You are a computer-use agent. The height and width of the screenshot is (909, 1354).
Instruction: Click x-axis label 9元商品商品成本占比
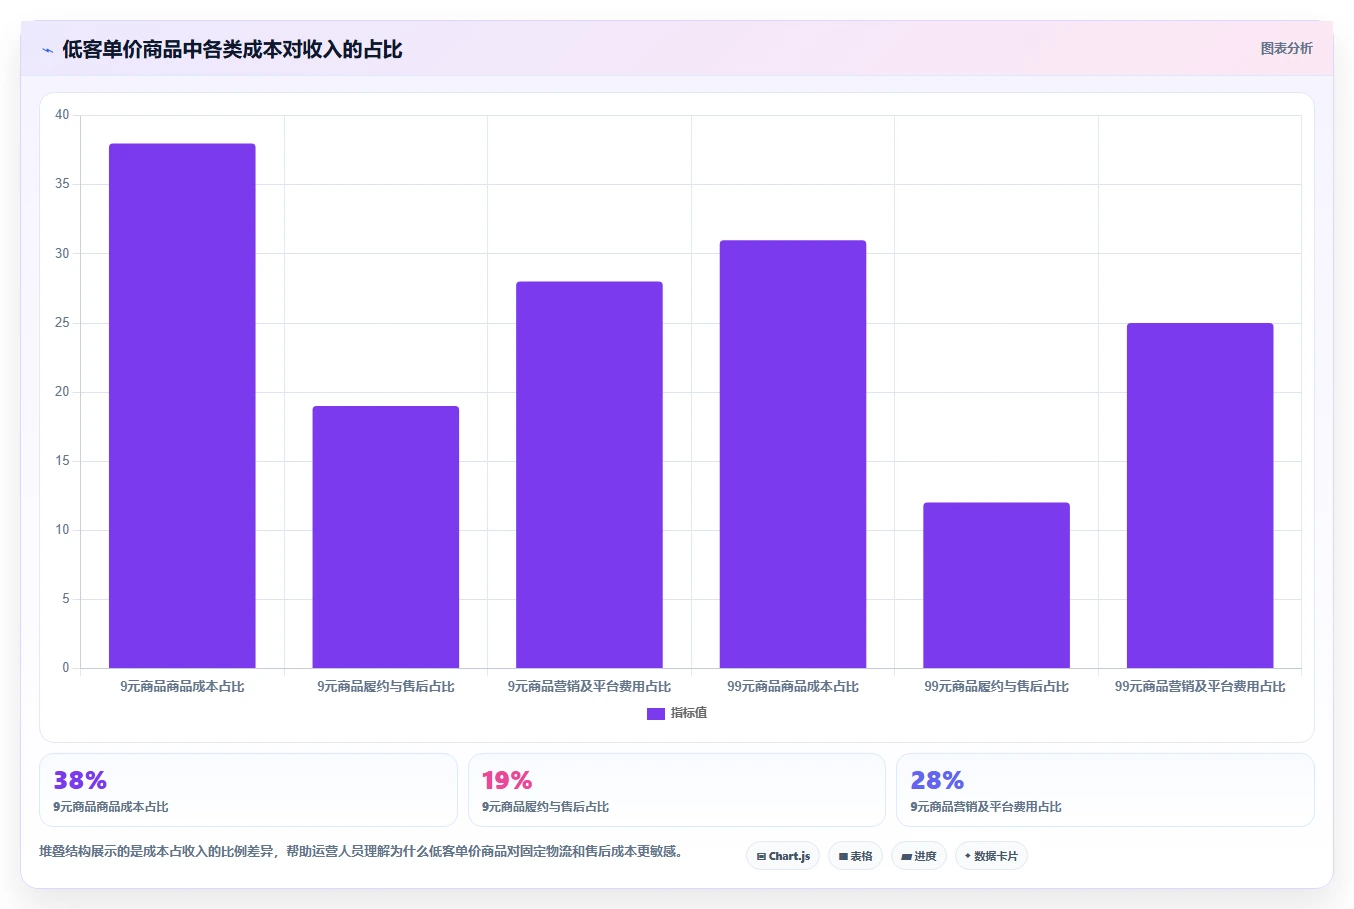click(182, 687)
